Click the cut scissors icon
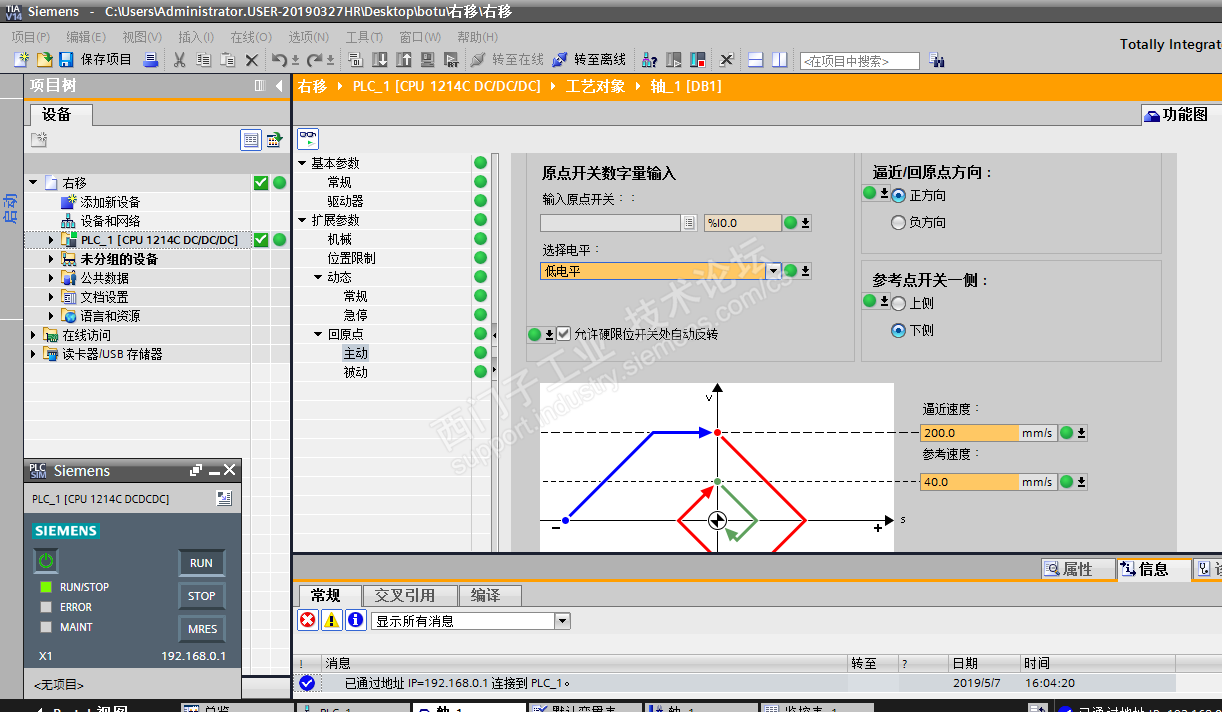Viewport: 1222px width, 712px height. (179, 60)
